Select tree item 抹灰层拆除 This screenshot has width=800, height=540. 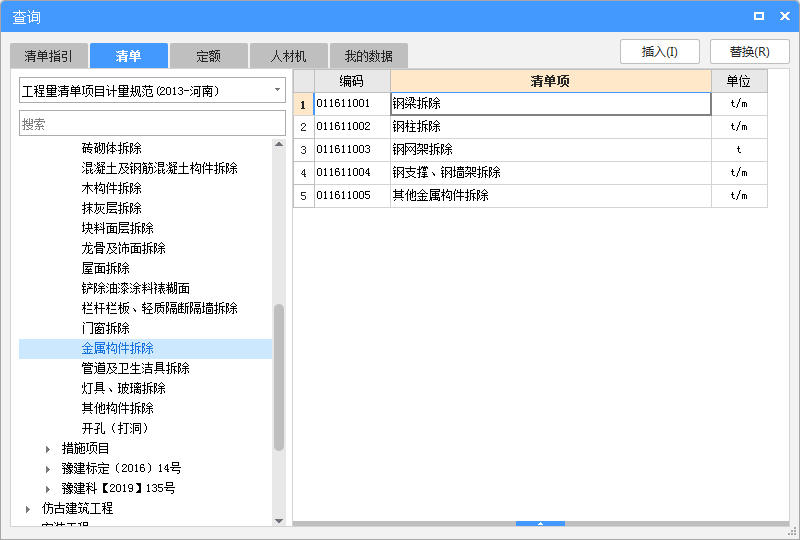point(112,208)
